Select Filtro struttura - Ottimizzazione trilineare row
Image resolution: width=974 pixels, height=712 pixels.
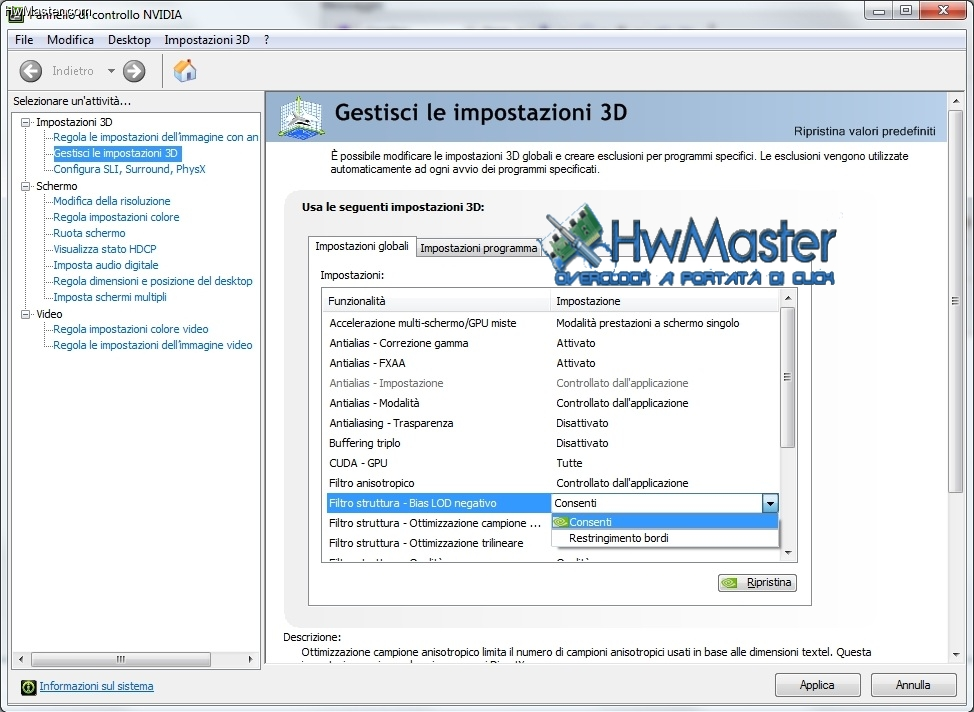tap(439, 543)
